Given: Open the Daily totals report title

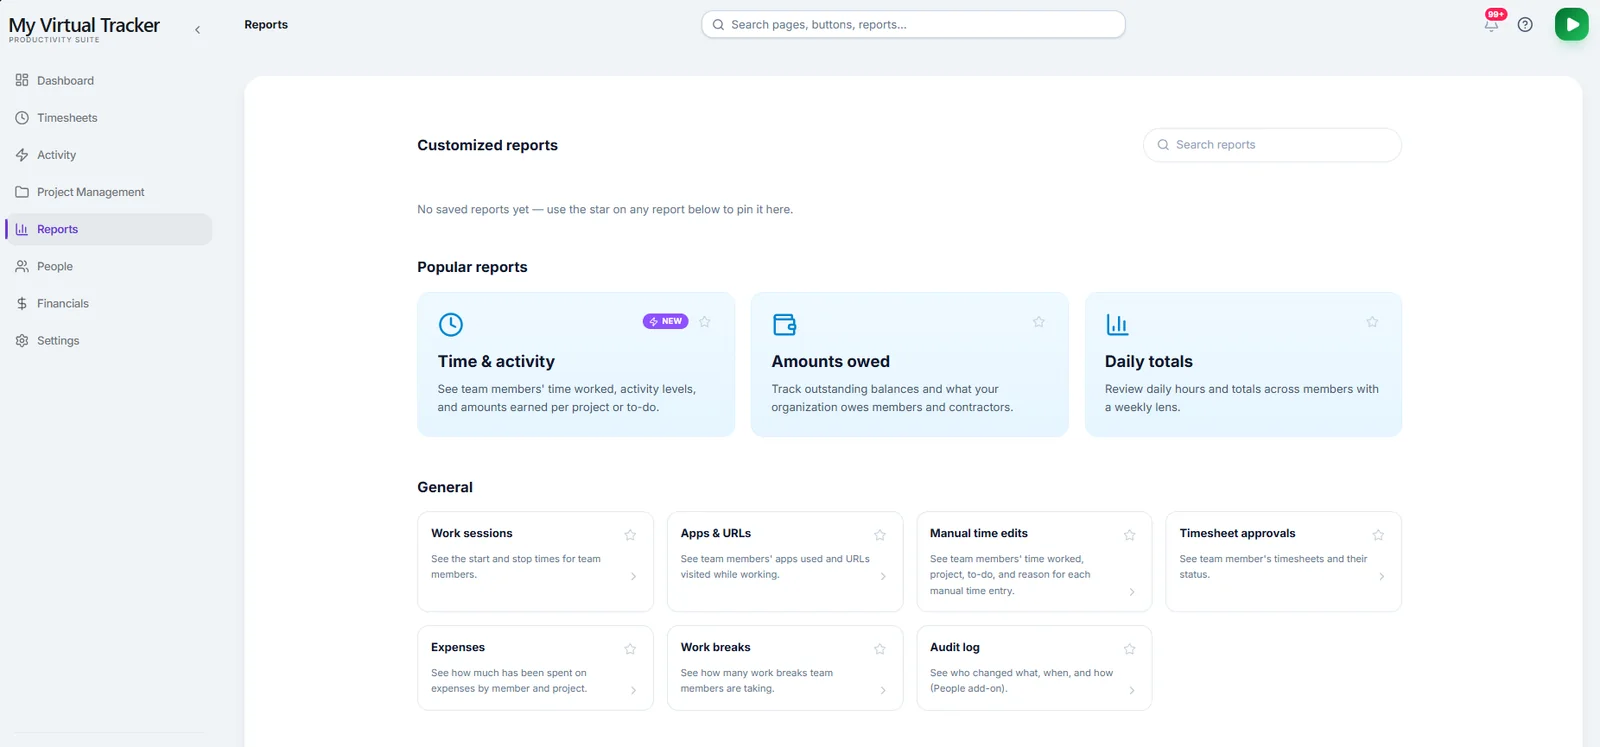Looking at the screenshot, I should [x=1148, y=362].
